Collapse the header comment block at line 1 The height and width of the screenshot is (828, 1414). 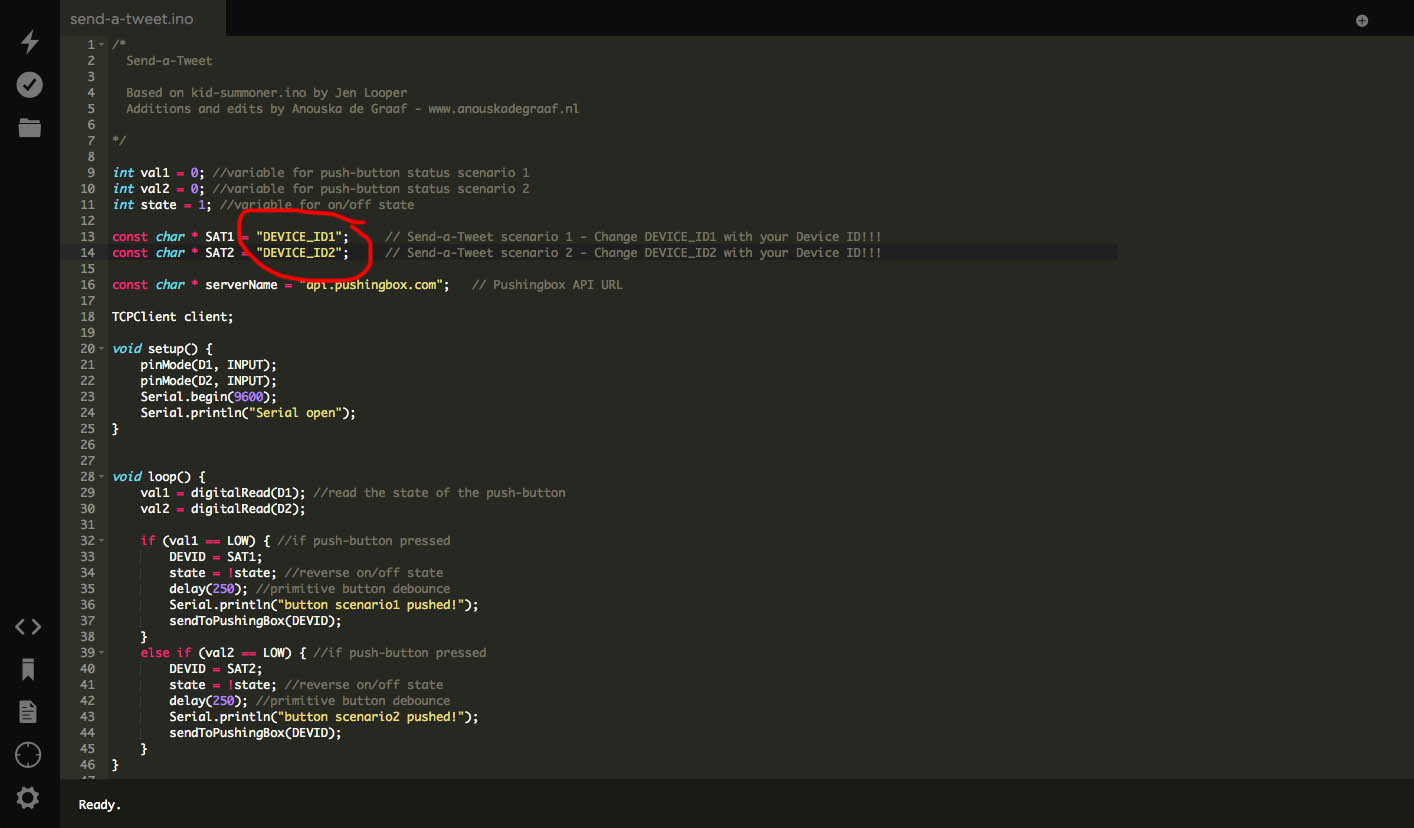[x=104, y=45]
